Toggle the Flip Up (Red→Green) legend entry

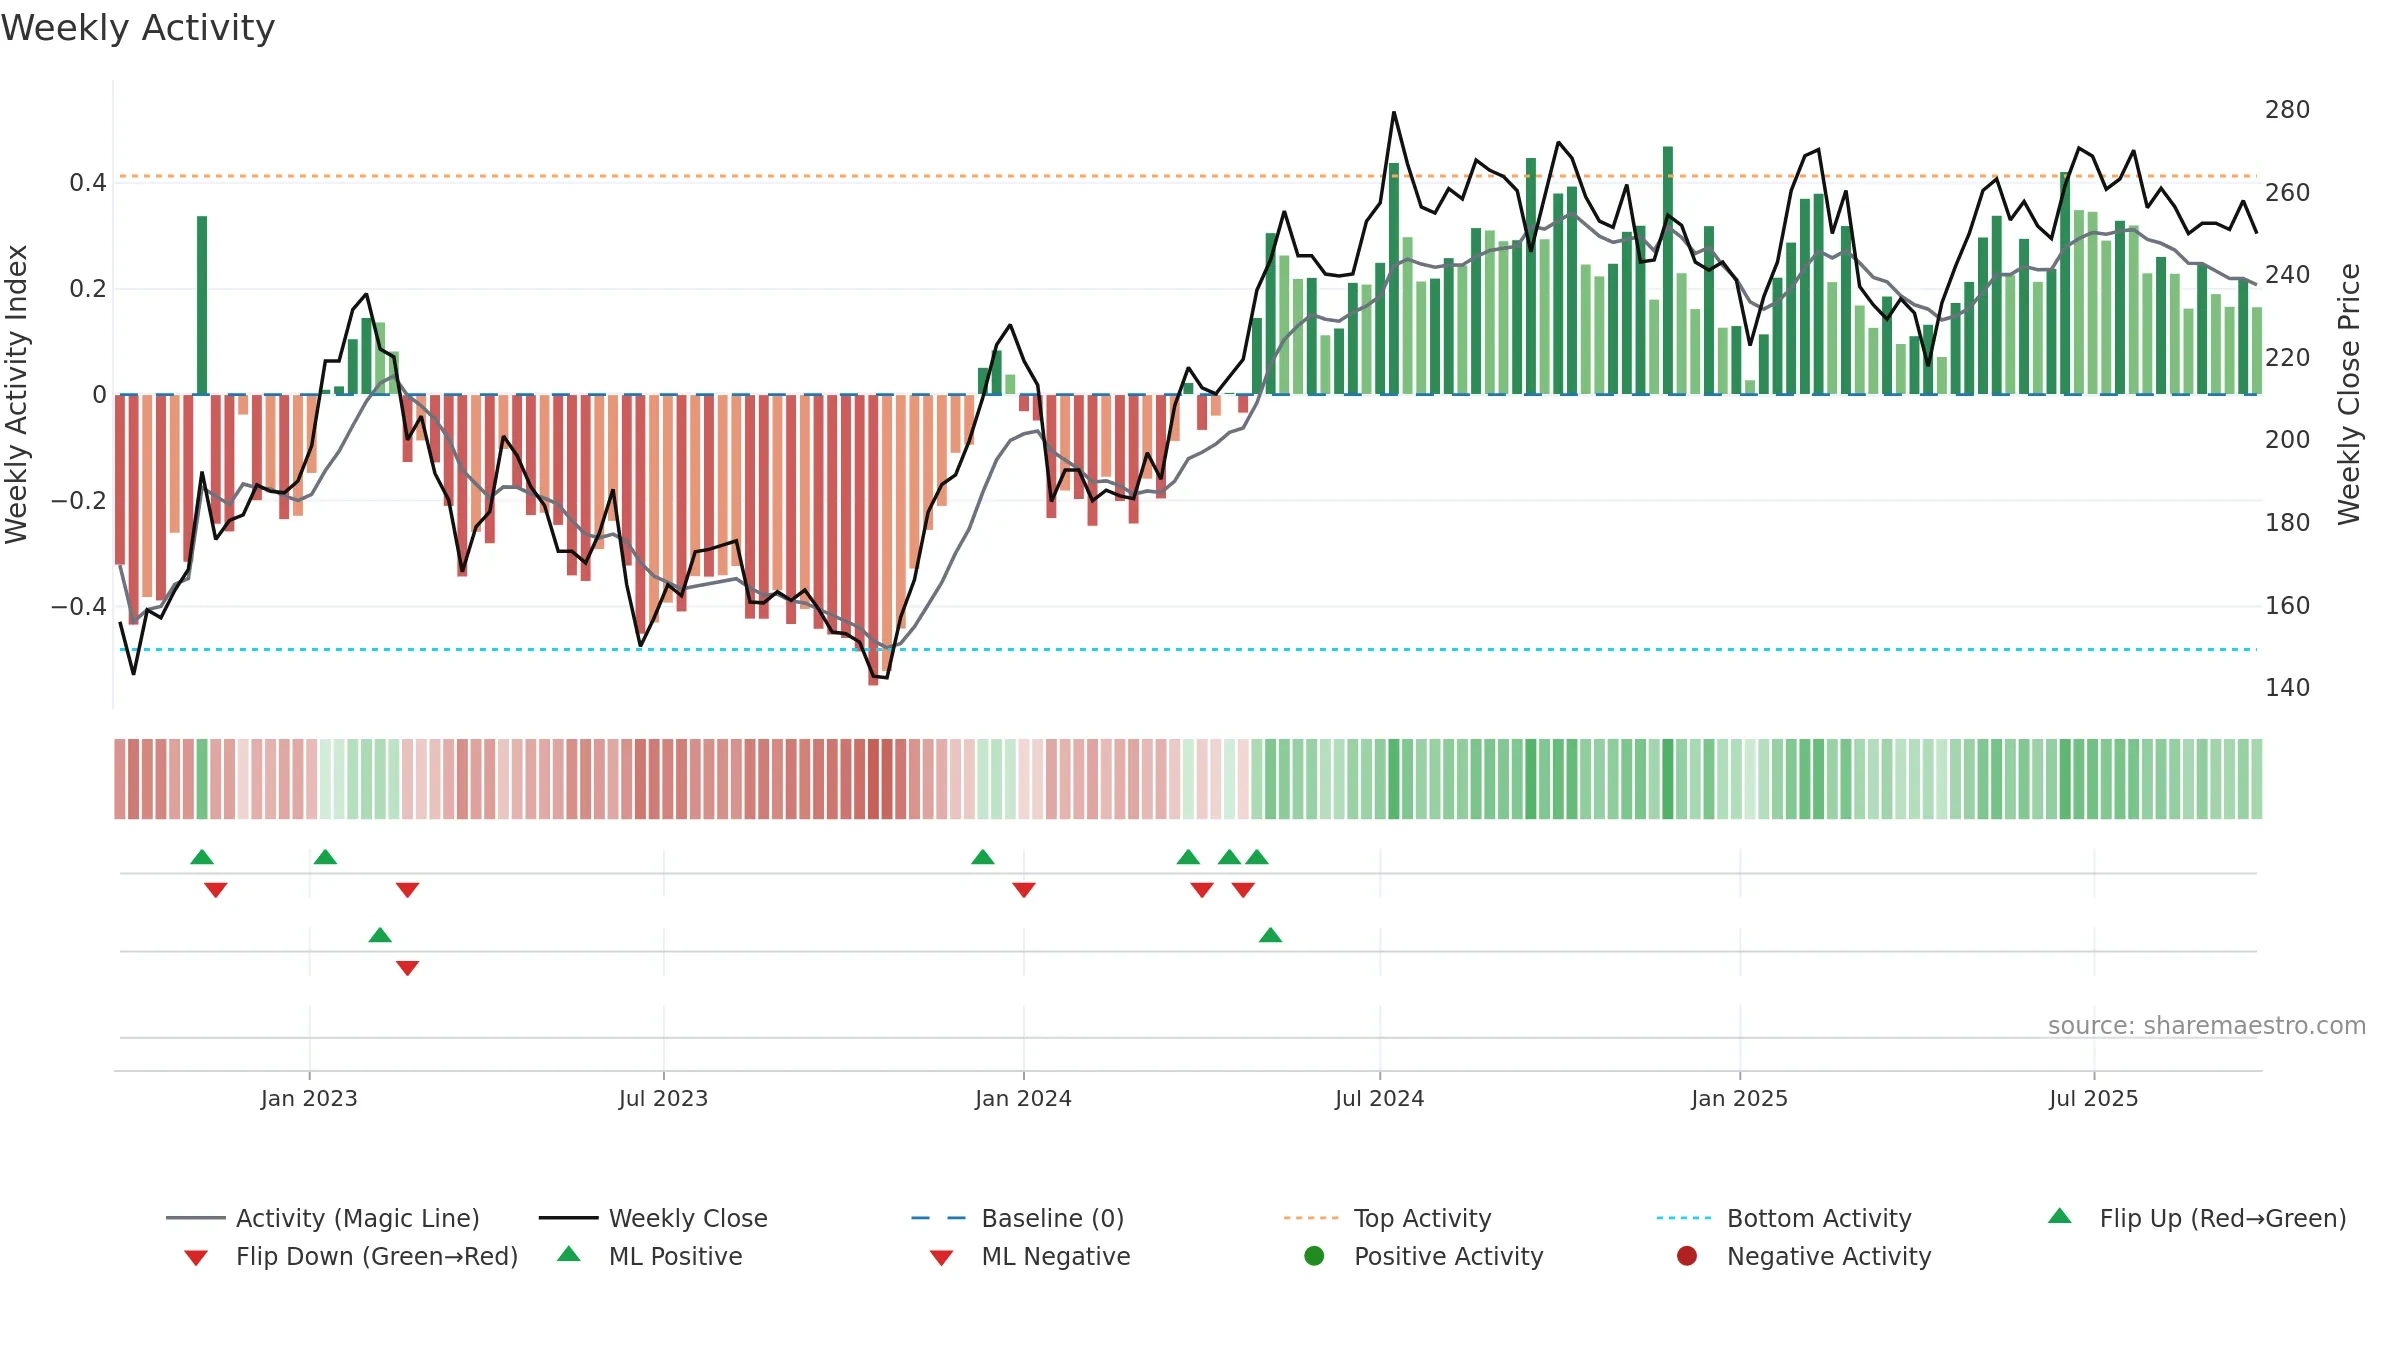(2197, 1218)
